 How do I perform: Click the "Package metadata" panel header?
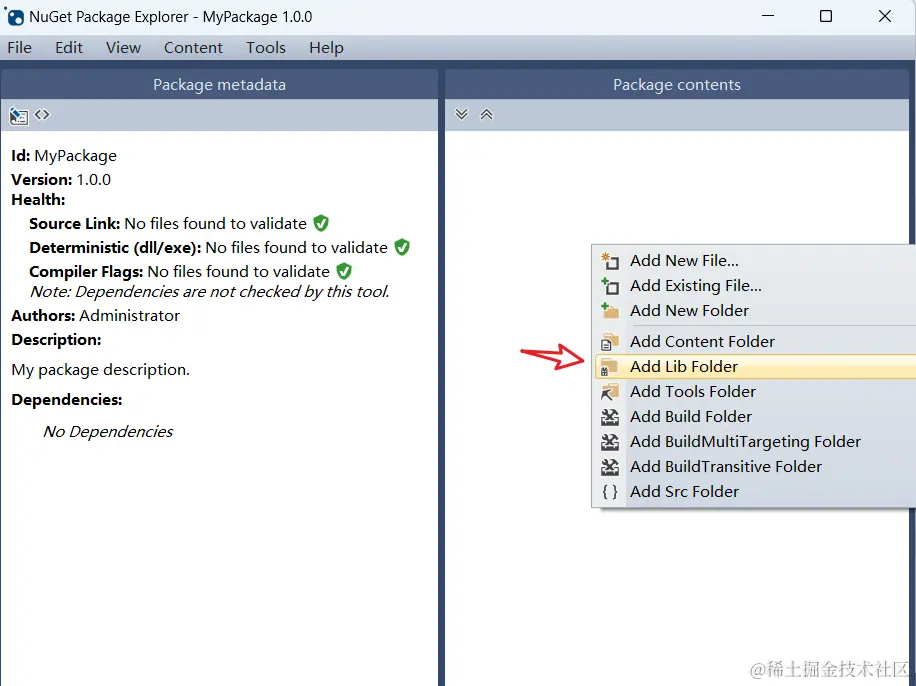[219, 85]
